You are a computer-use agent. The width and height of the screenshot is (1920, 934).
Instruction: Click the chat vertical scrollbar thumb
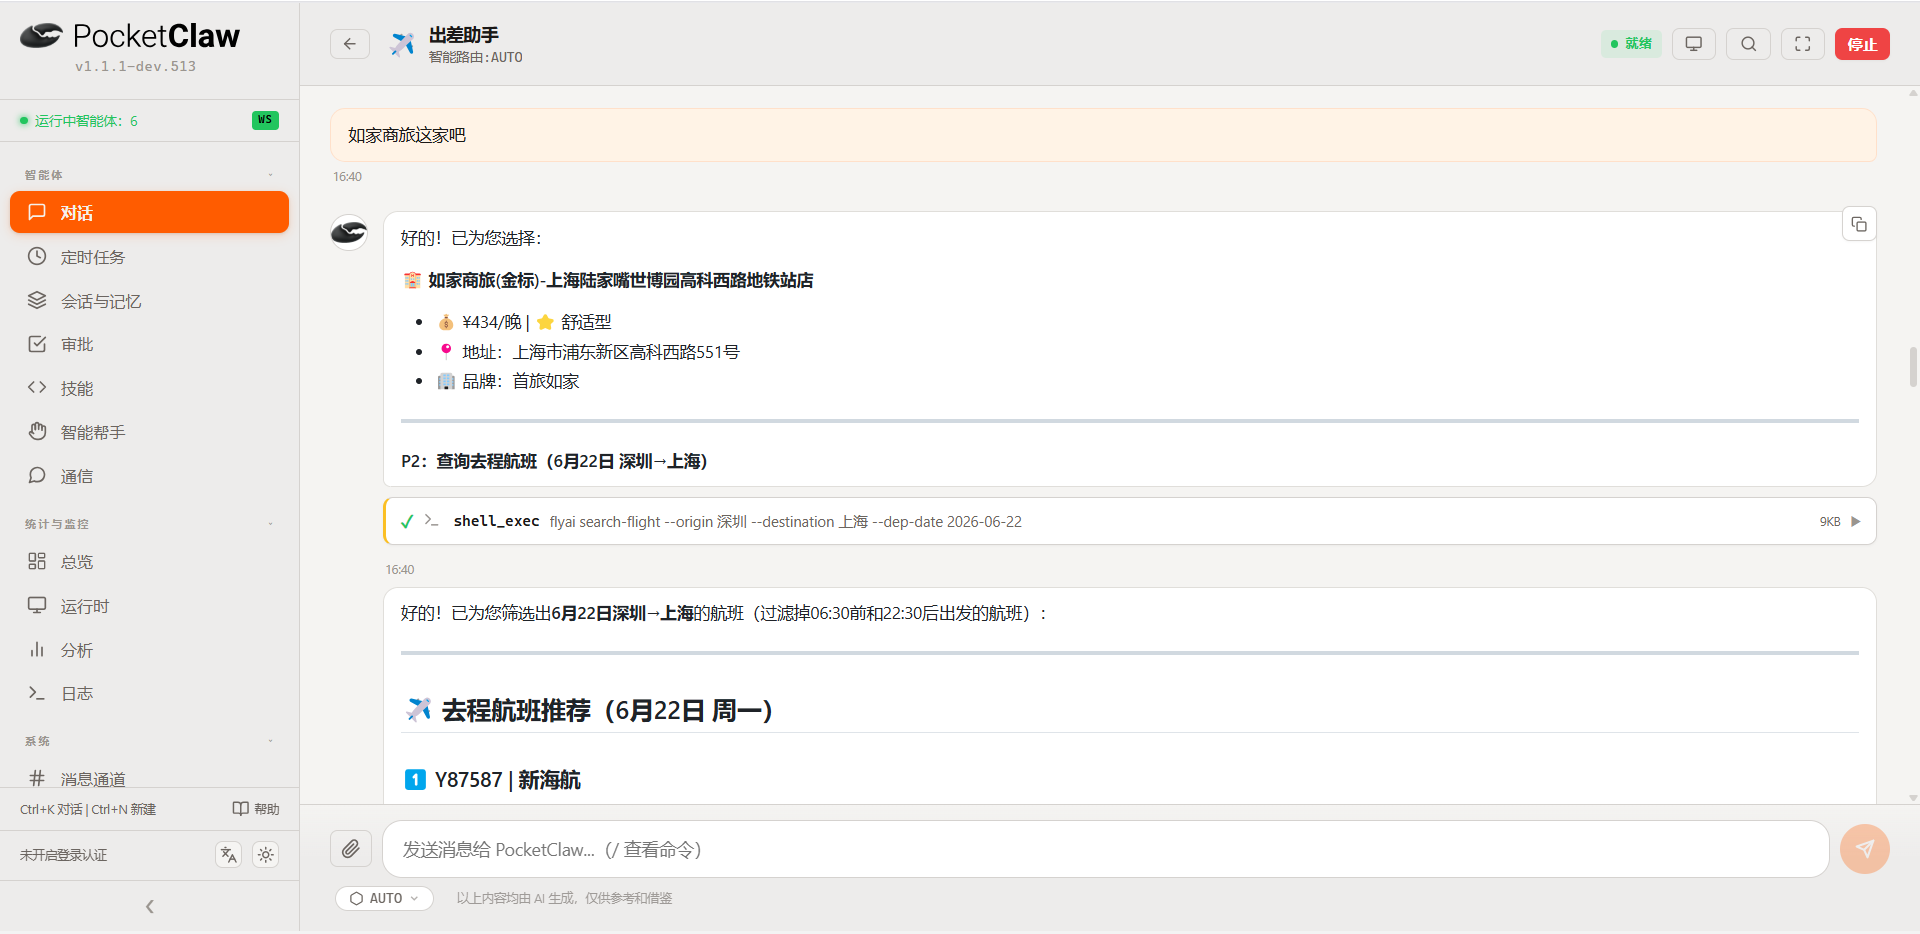pos(1913,366)
